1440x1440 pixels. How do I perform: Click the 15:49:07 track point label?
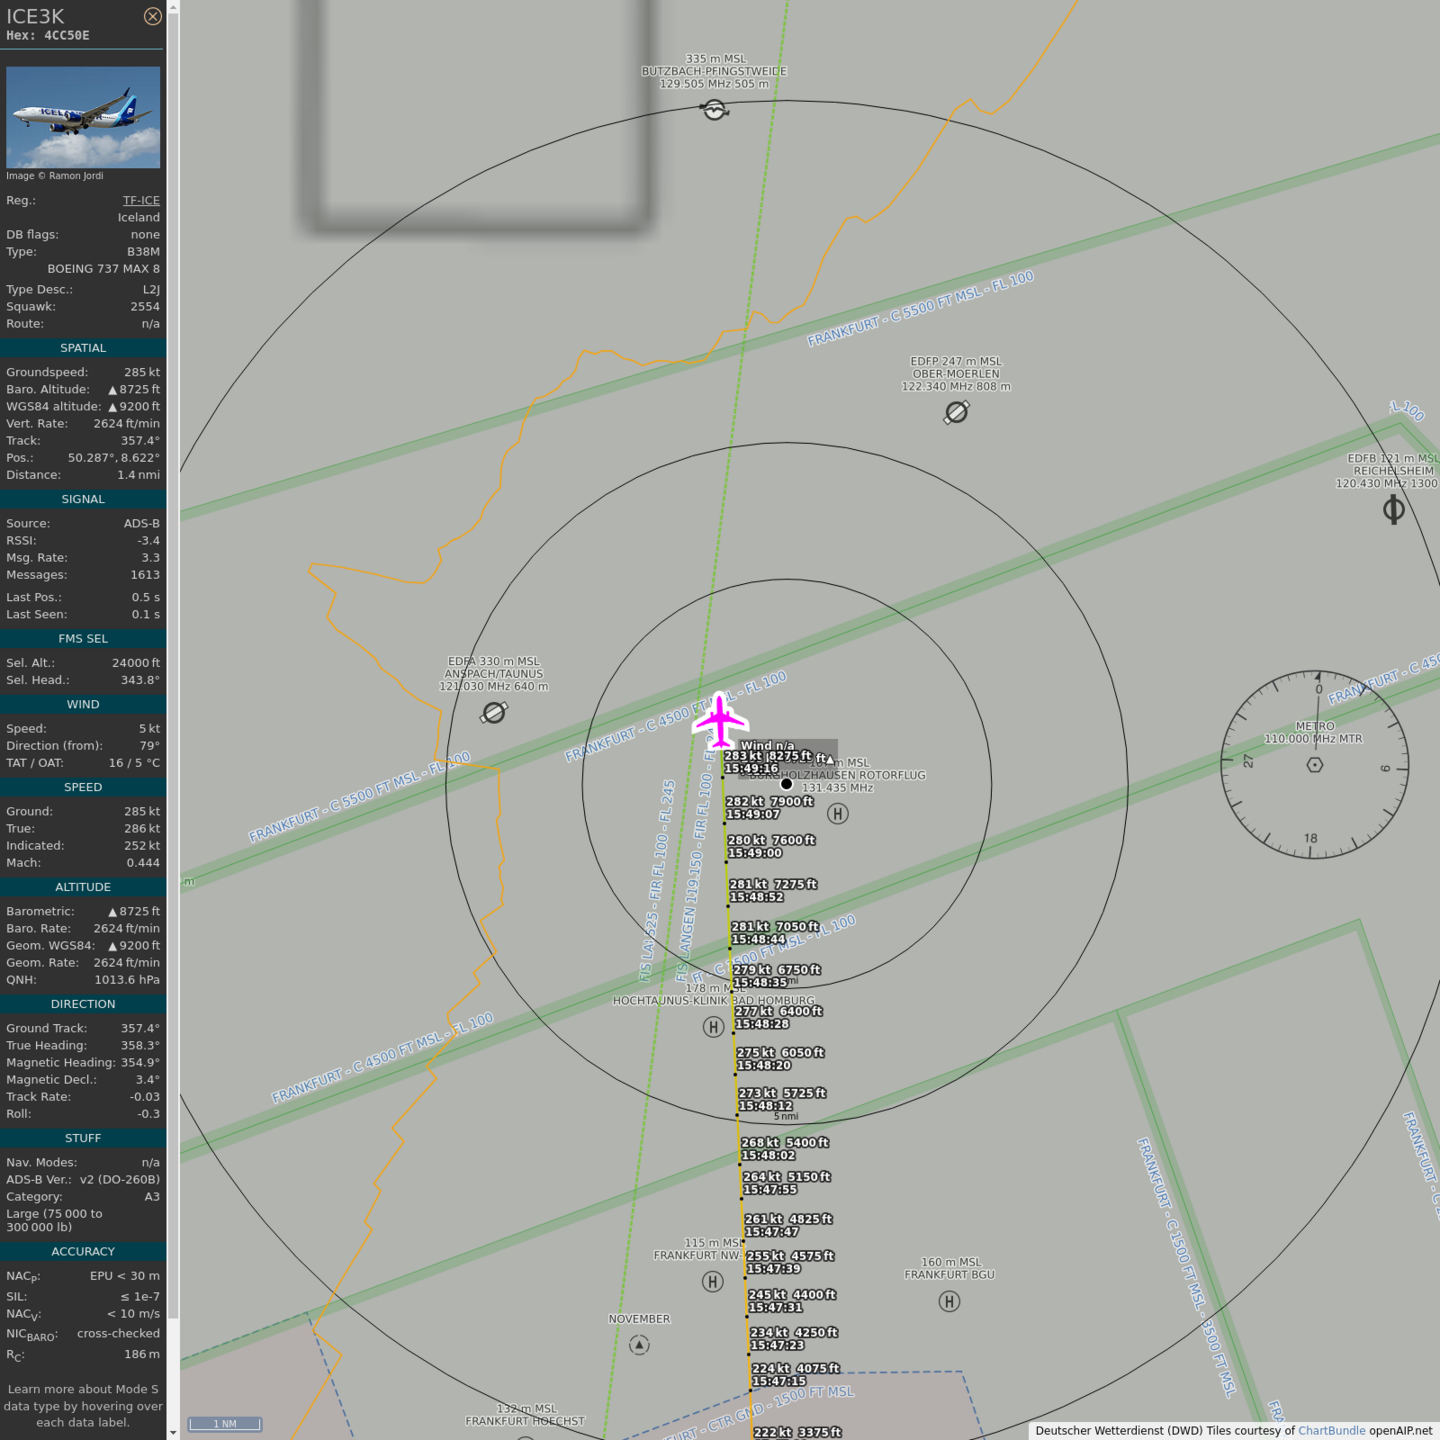click(754, 815)
